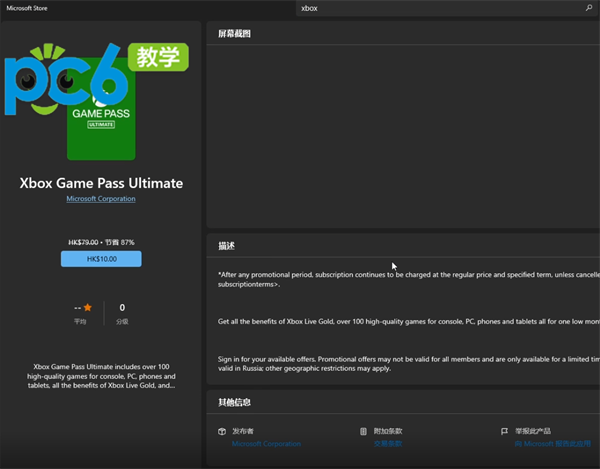Click the search magnifier icon
This screenshot has height=469, width=600.
589,8
